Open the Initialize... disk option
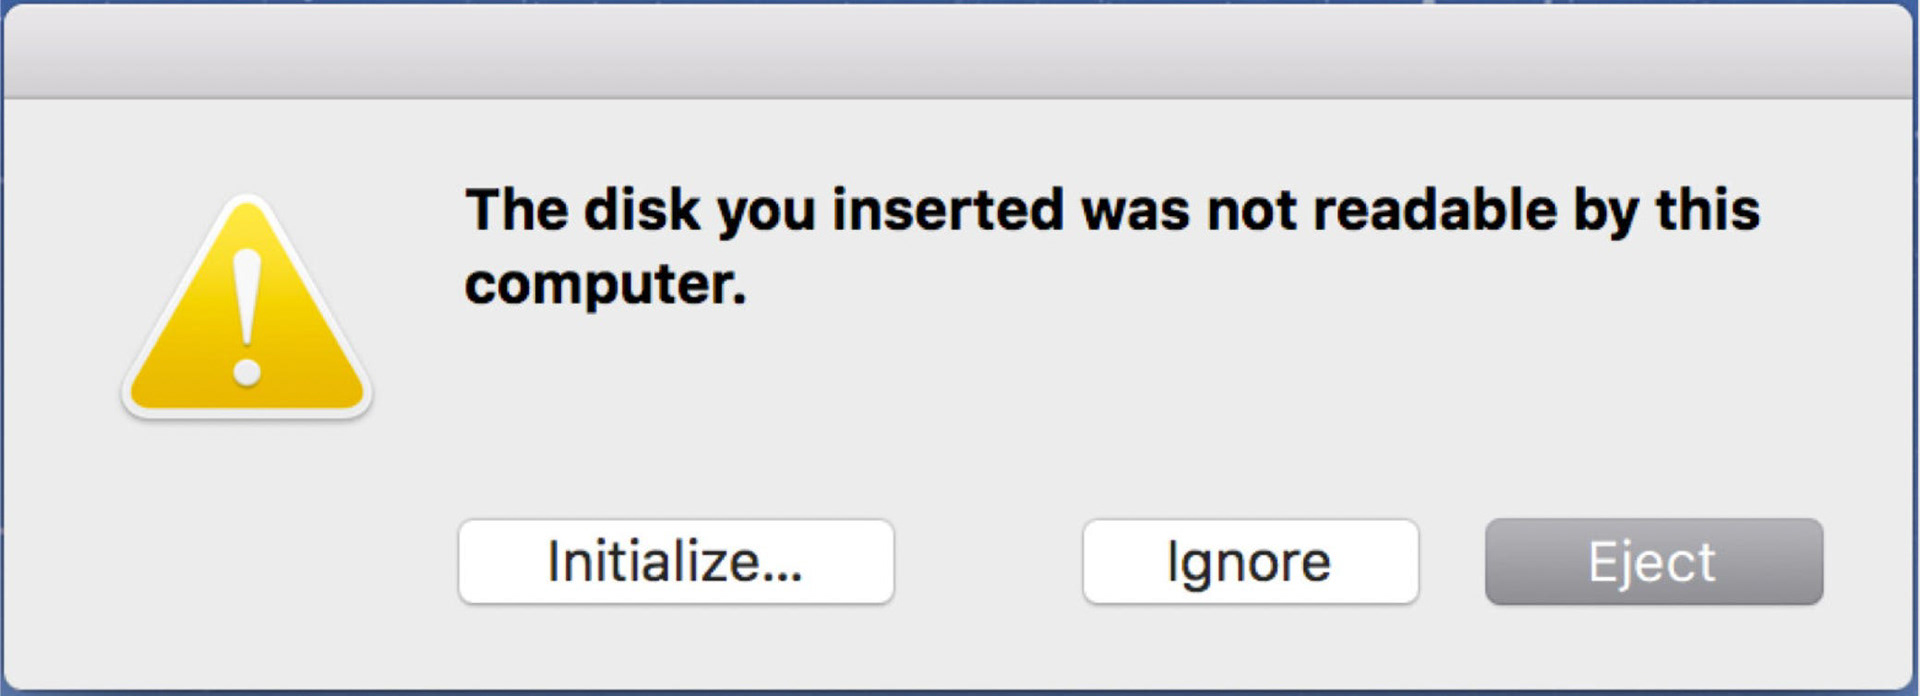Screen dimensions: 1920x696 click(675, 562)
